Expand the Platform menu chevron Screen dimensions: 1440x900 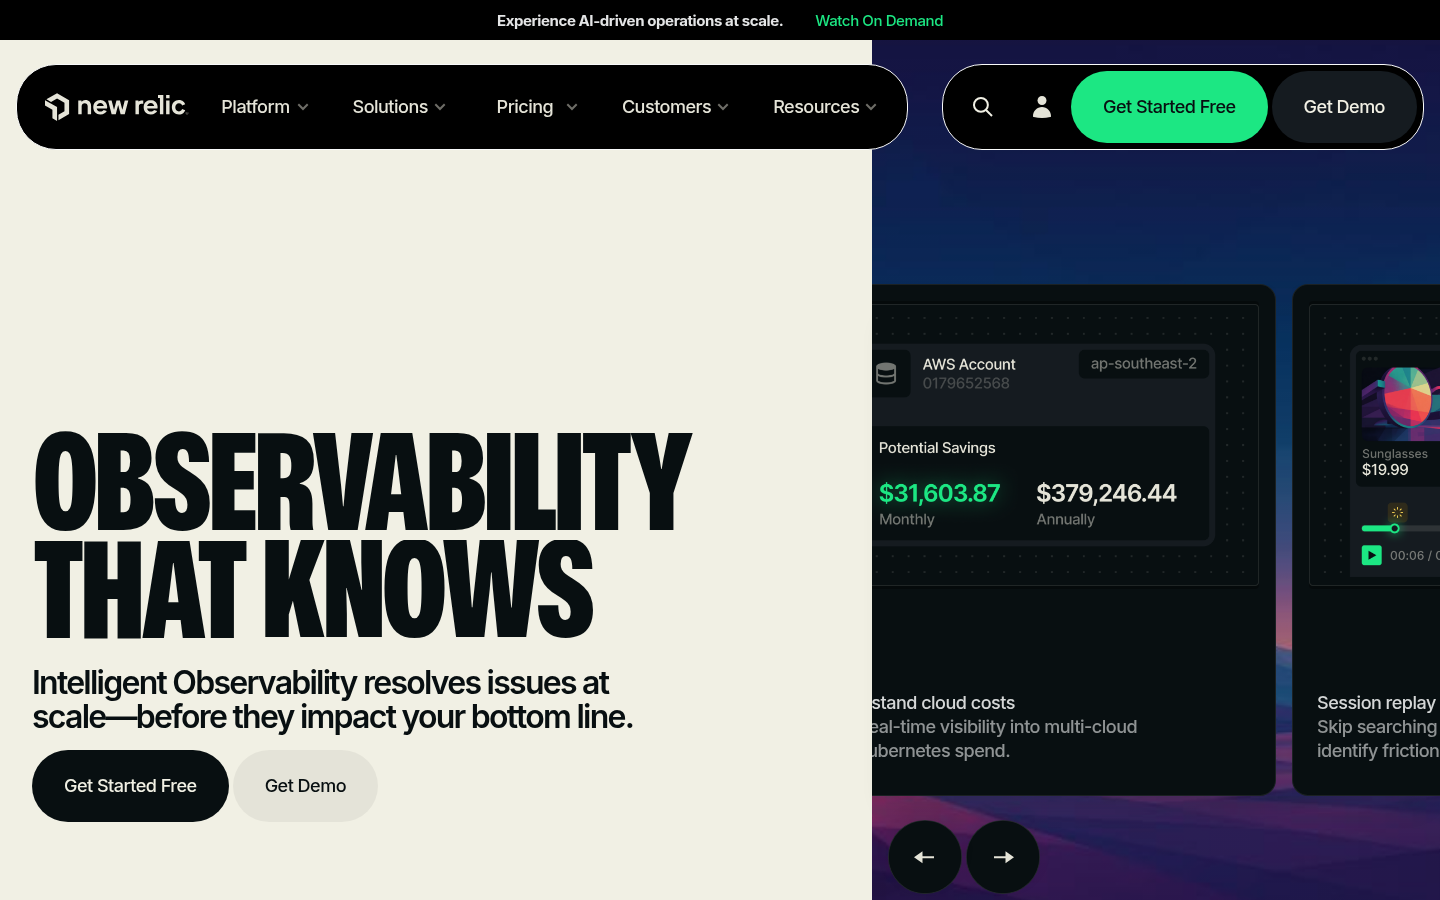point(303,107)
